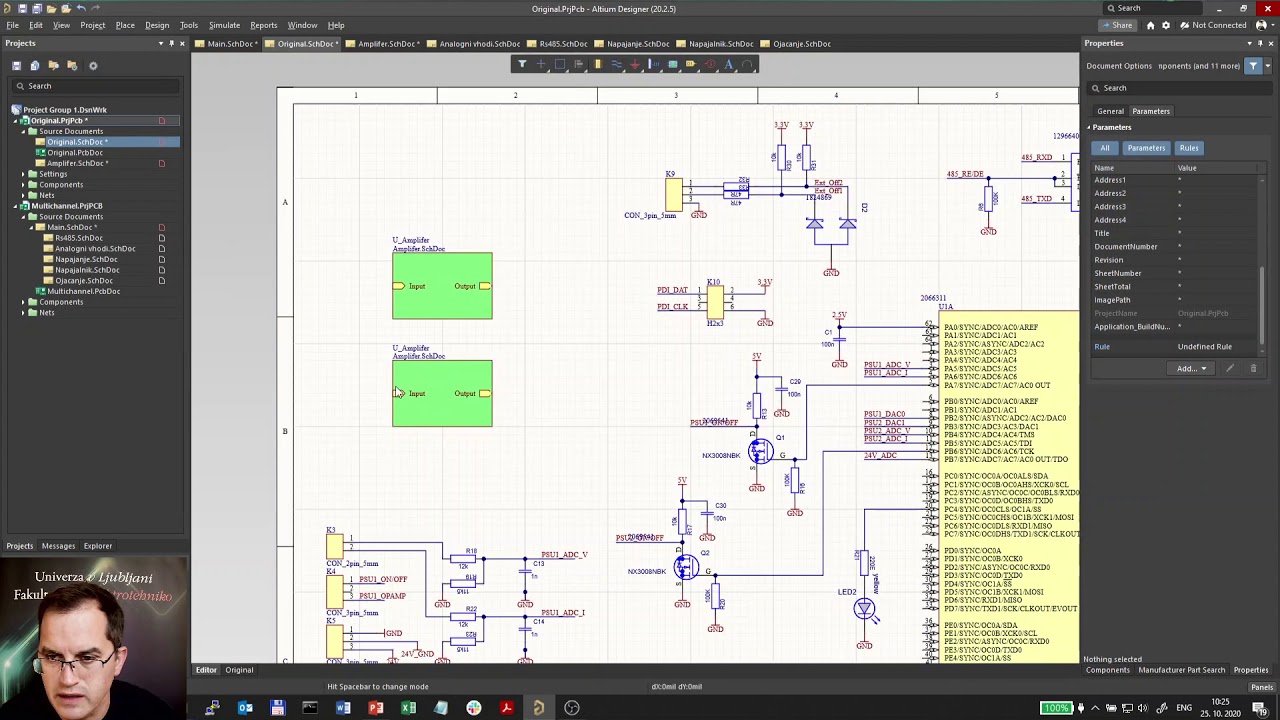Open the File menu

12,25
